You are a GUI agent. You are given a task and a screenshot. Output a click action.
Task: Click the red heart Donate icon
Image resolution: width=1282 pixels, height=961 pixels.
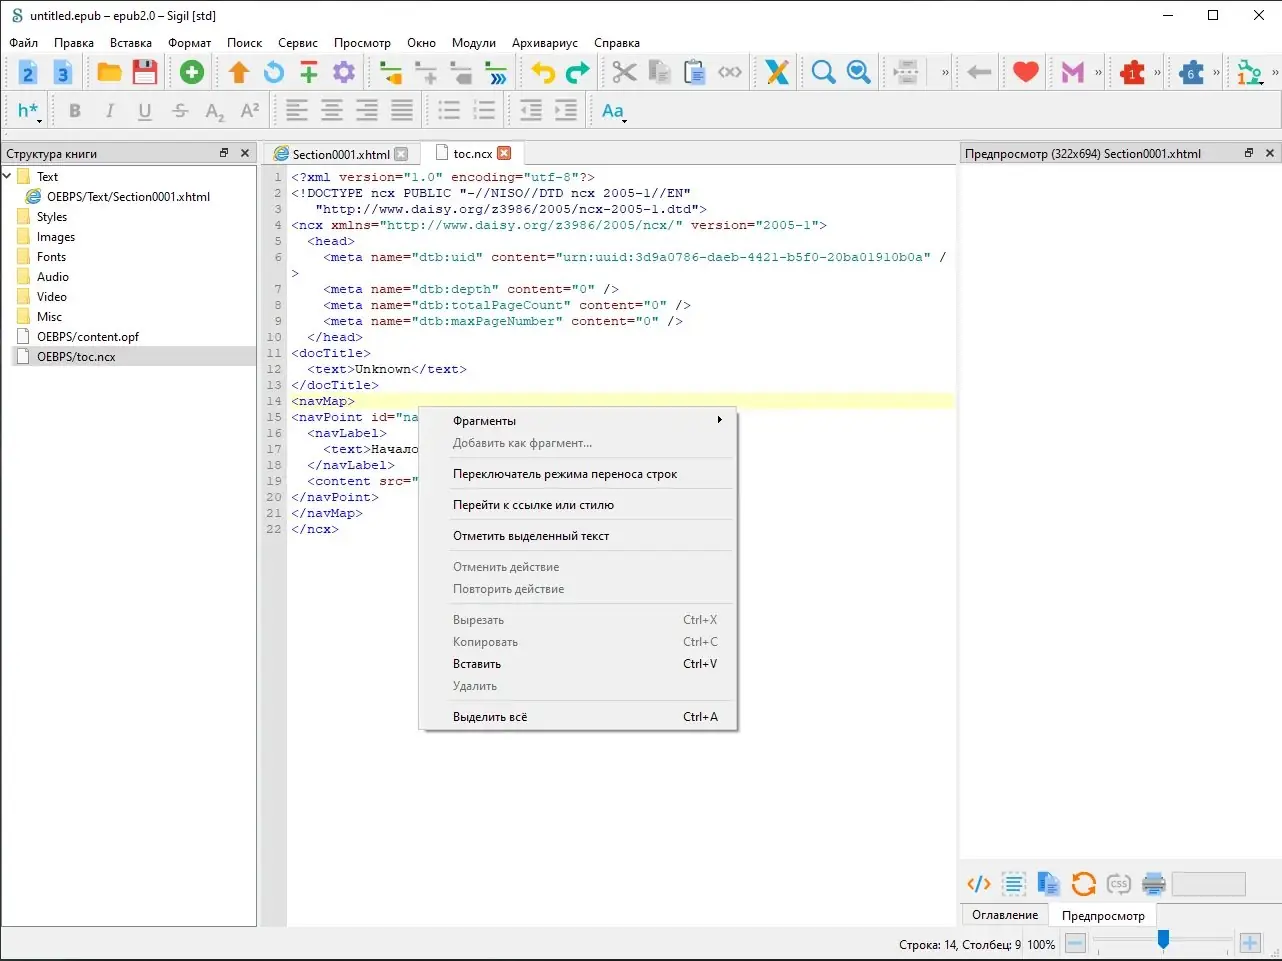pos(1025,72)
